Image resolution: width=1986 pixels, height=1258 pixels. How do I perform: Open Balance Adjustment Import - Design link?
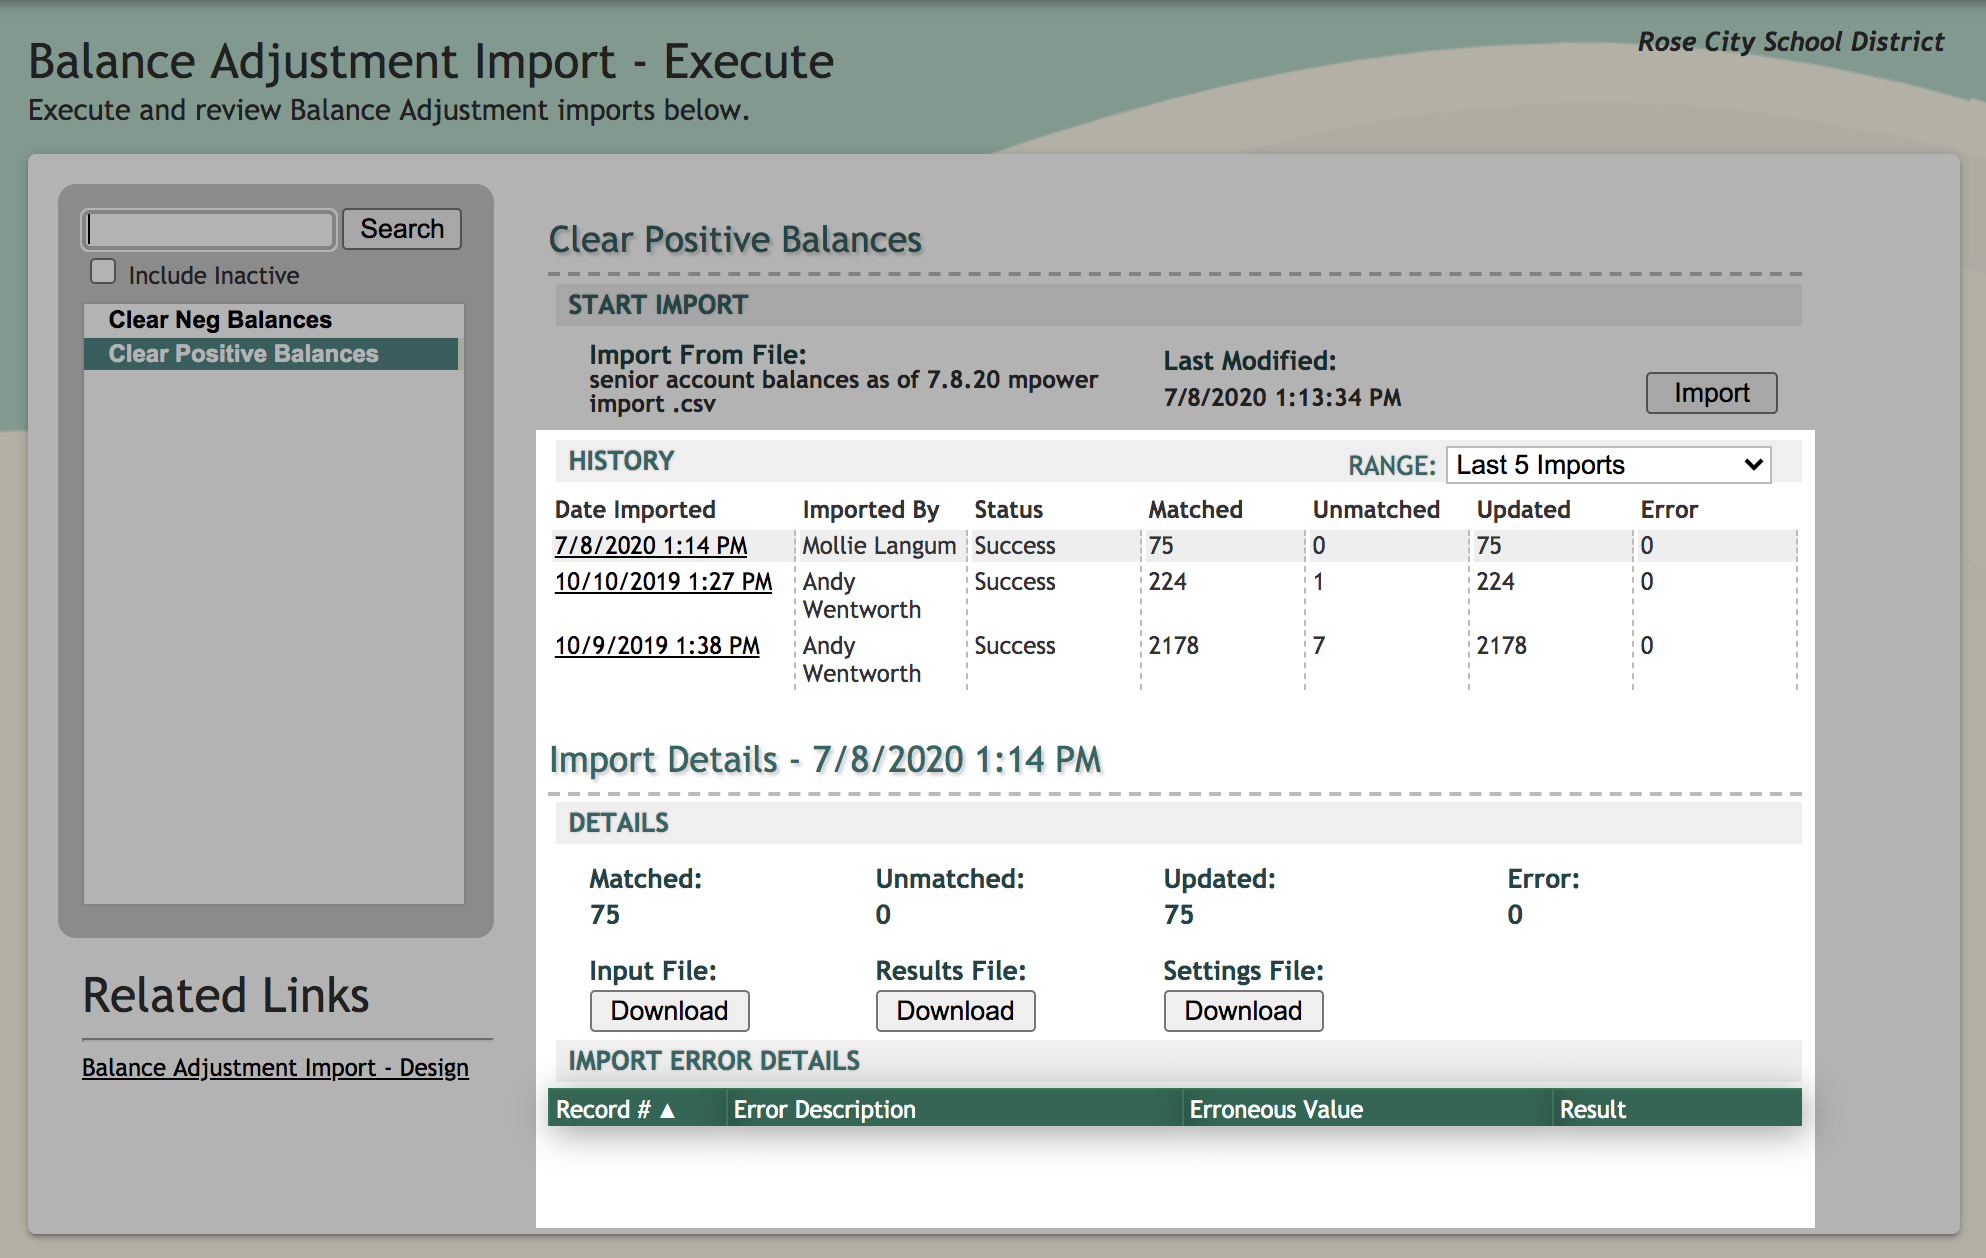[275, 1068]
